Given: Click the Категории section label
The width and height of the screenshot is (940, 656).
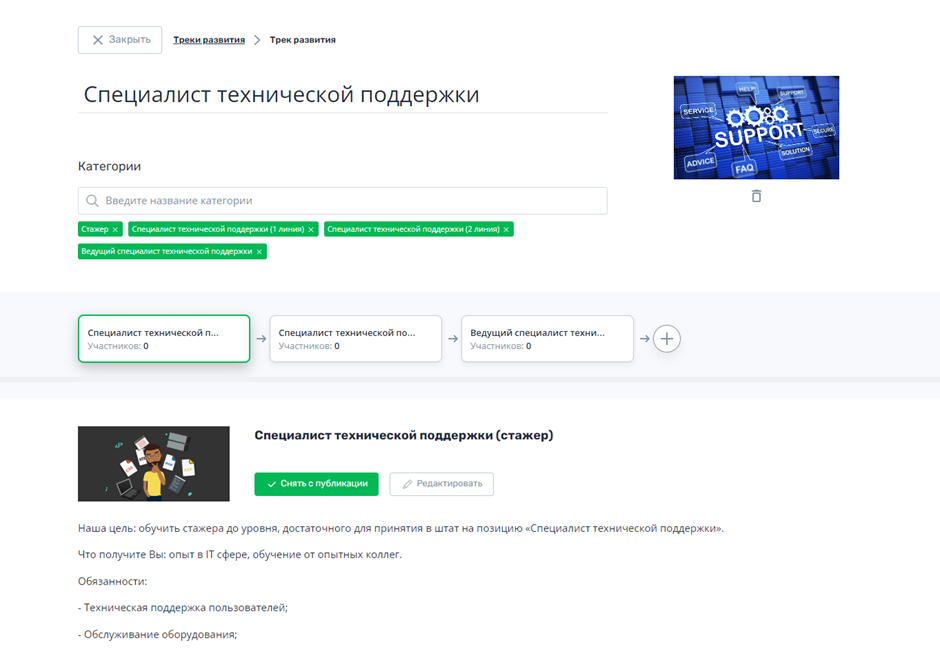Looking at the screenshot, I should [x=109, y=167].
